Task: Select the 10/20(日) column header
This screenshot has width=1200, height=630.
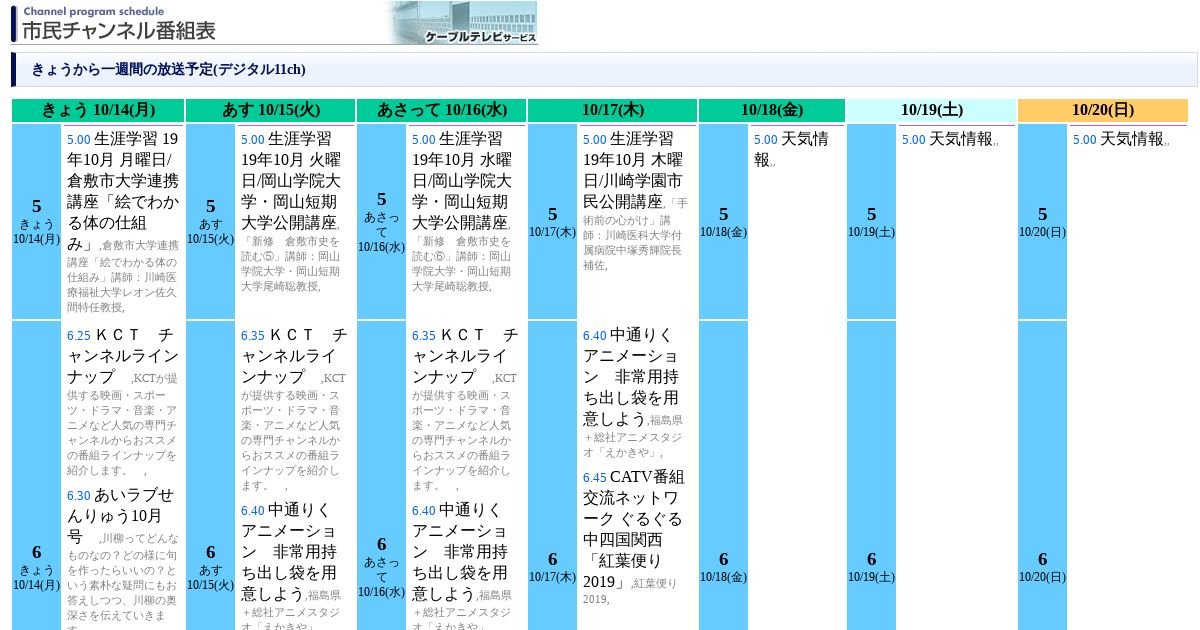Action: [1103, 110]
